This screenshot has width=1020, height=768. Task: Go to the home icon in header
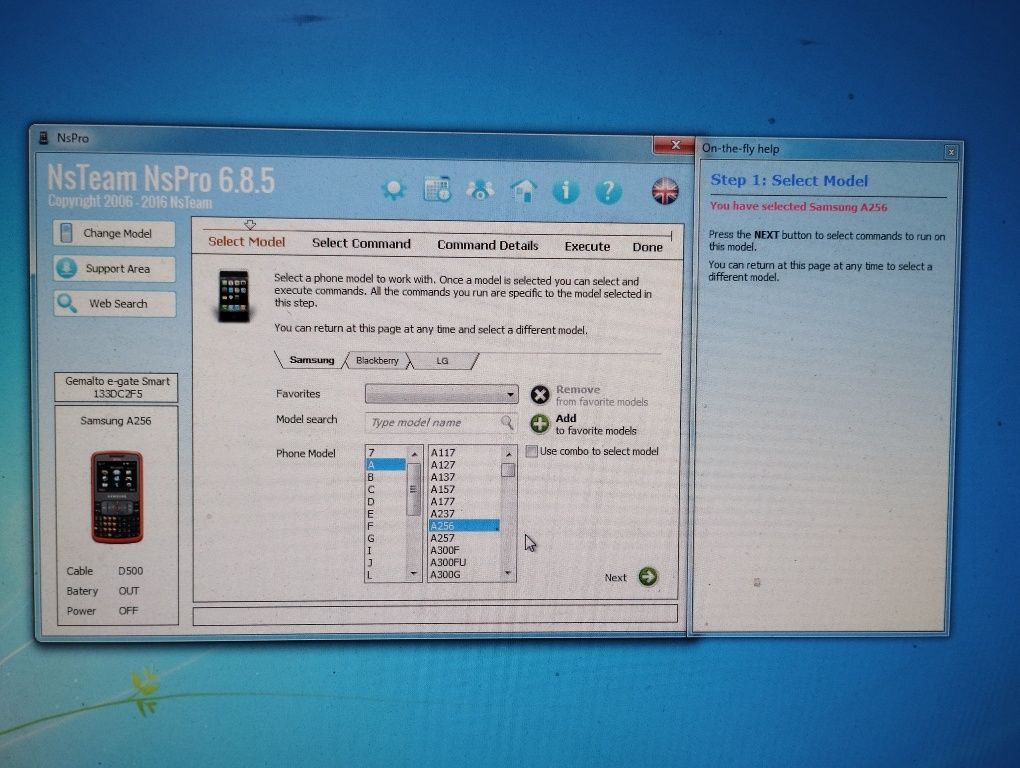coord(524,191)
